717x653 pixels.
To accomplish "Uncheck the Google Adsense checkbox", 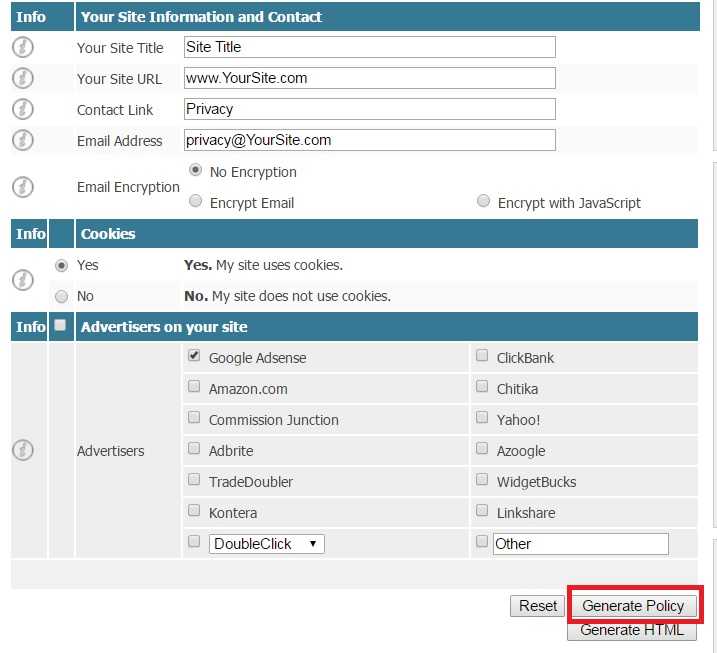I will pyautogui.click(x=195, y=356).
